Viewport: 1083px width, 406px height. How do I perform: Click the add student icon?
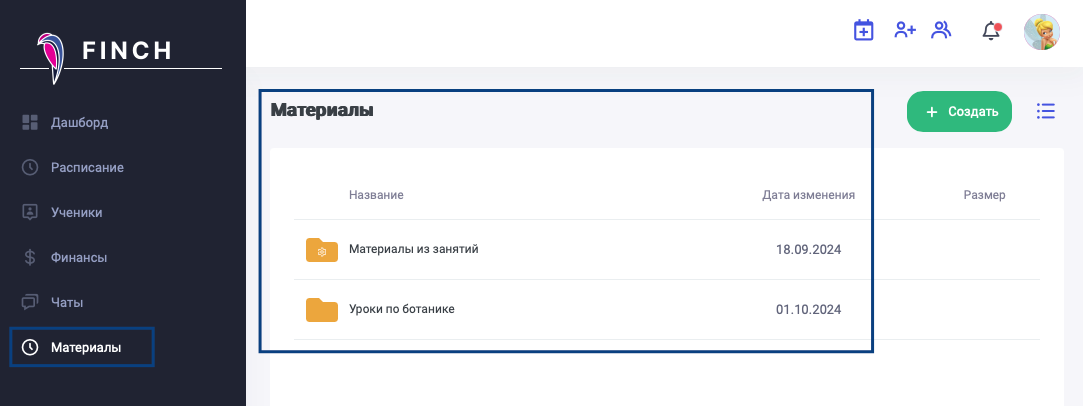[905, 31]
